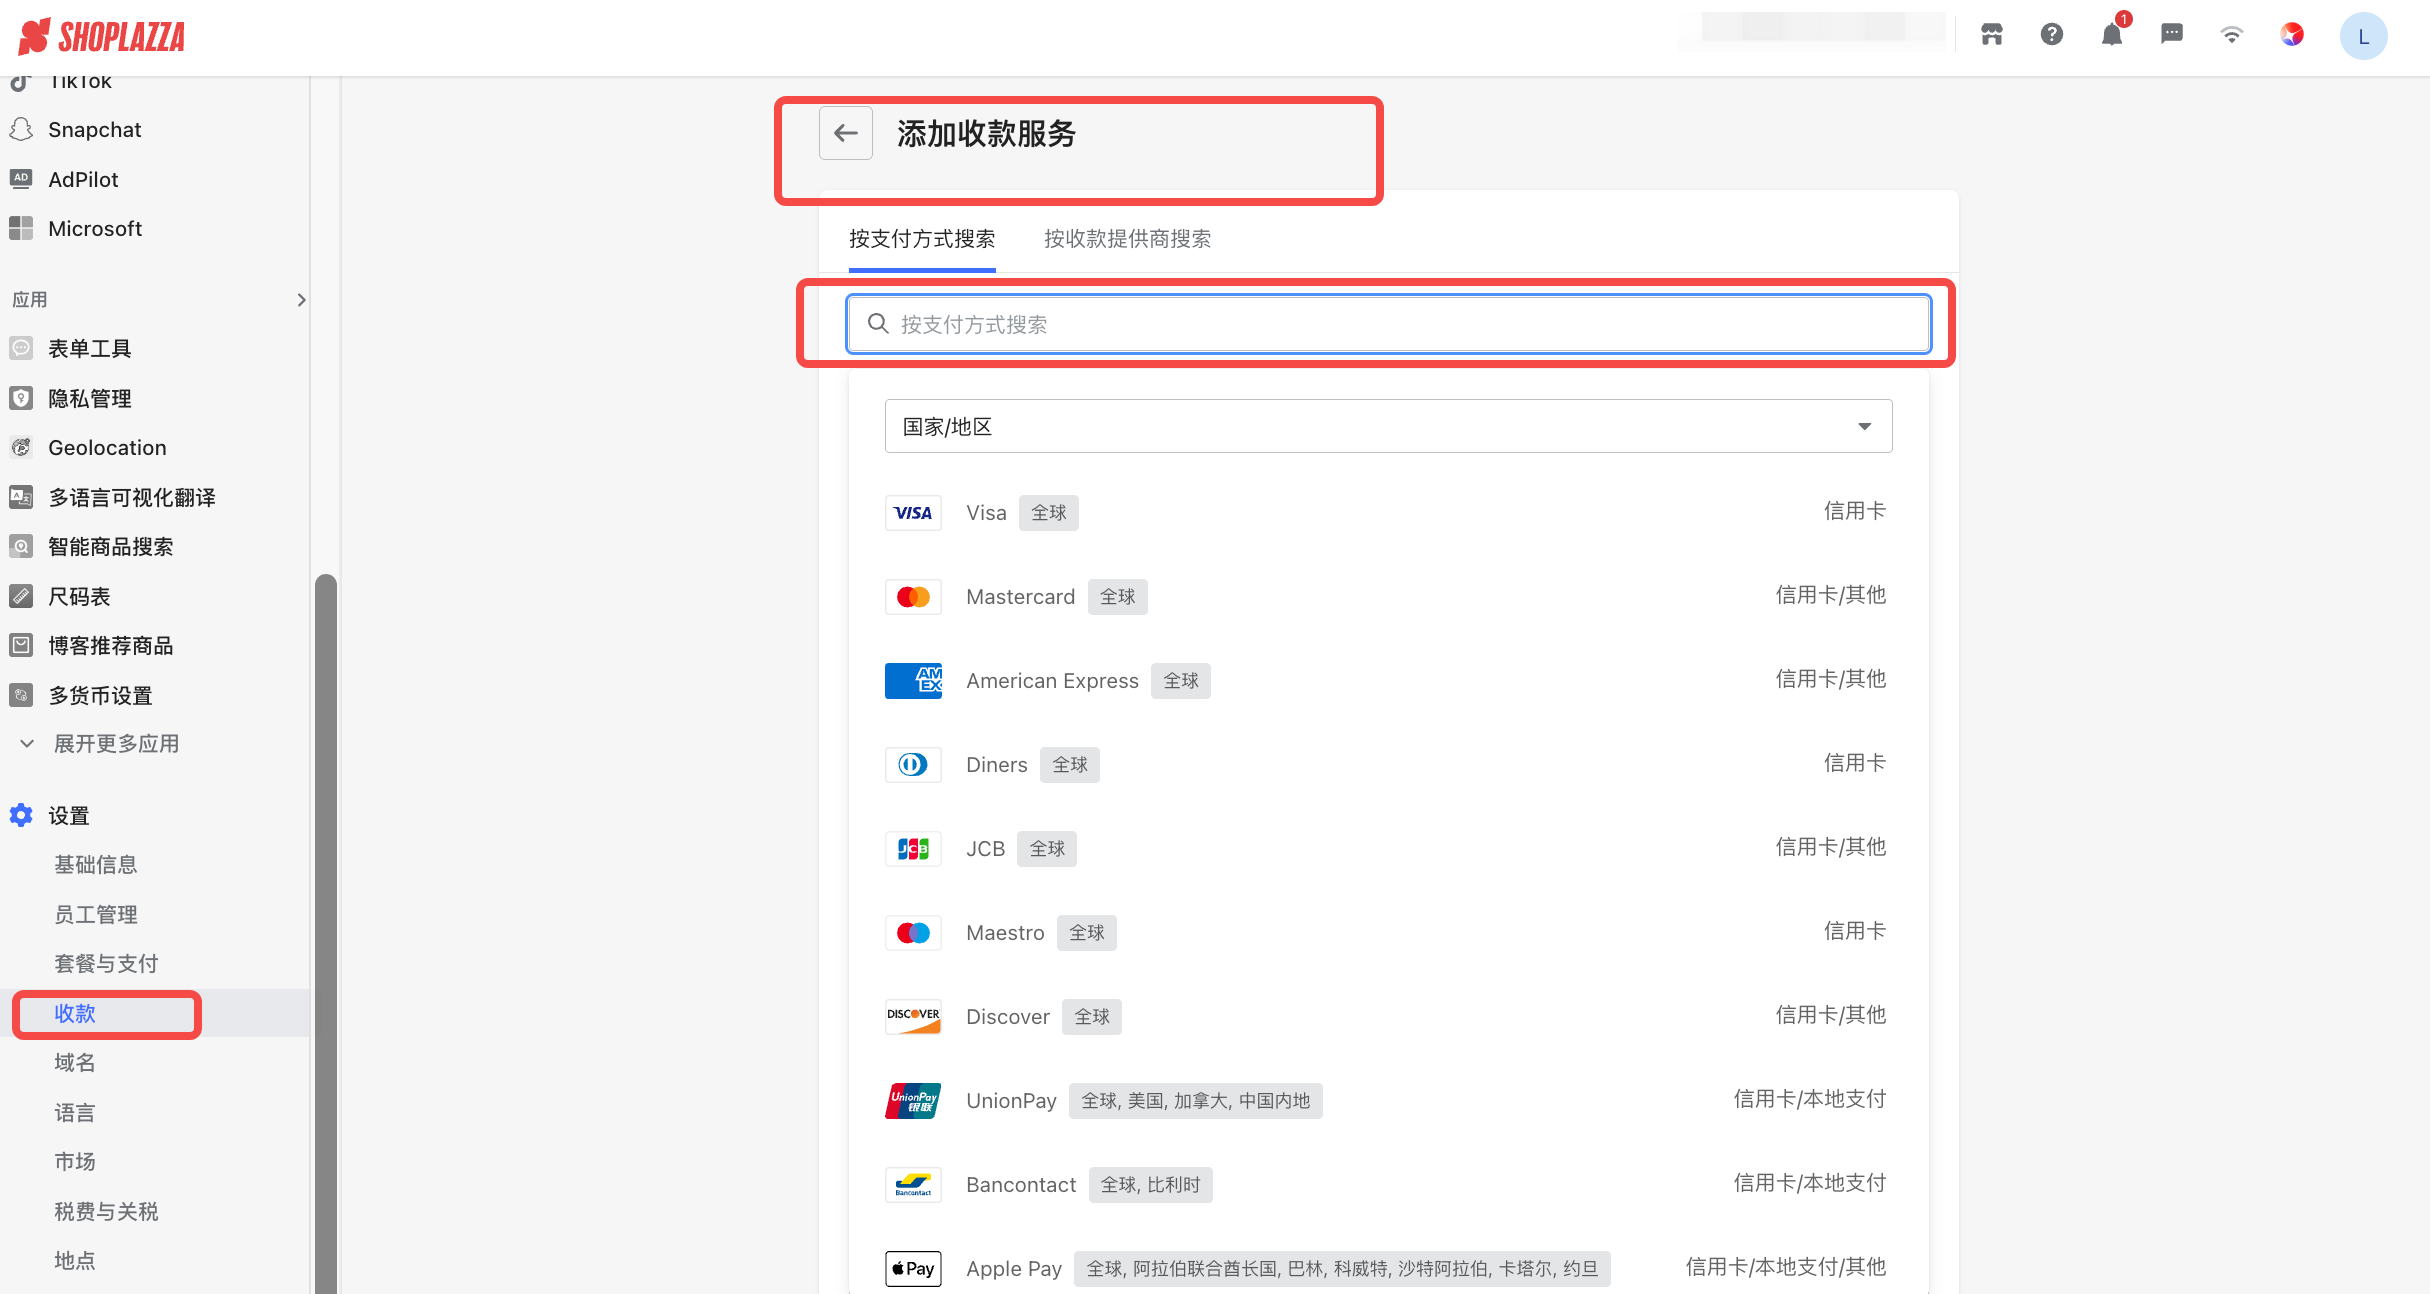
Task: Open 套餐与支付 settings page
Action: (106, 964)
